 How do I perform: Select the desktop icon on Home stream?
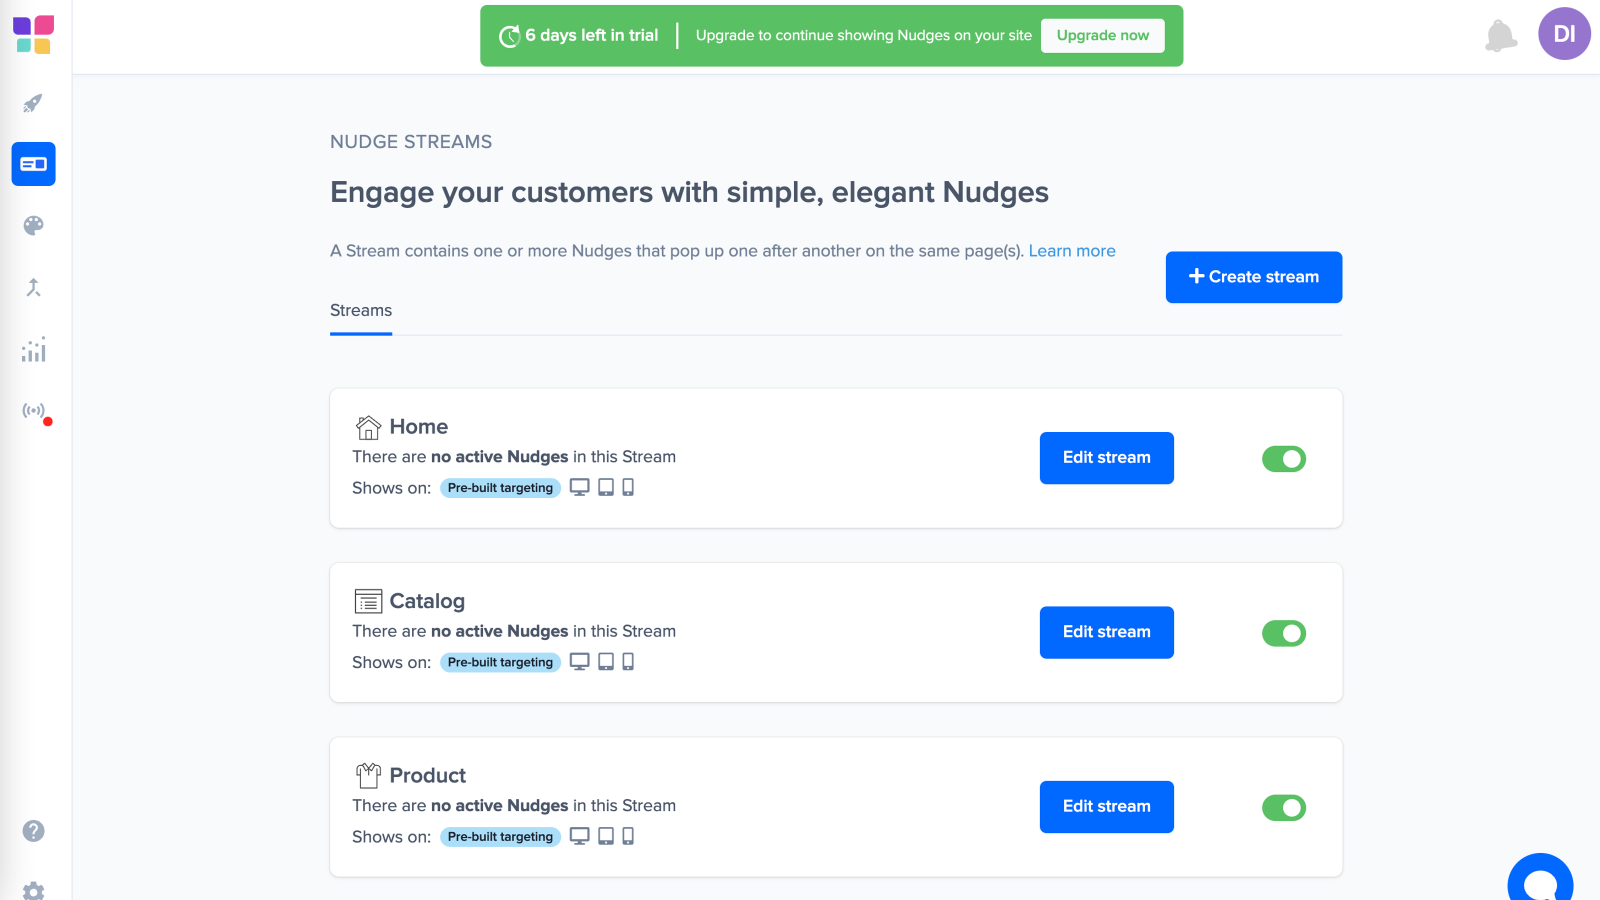click(580, 487)
